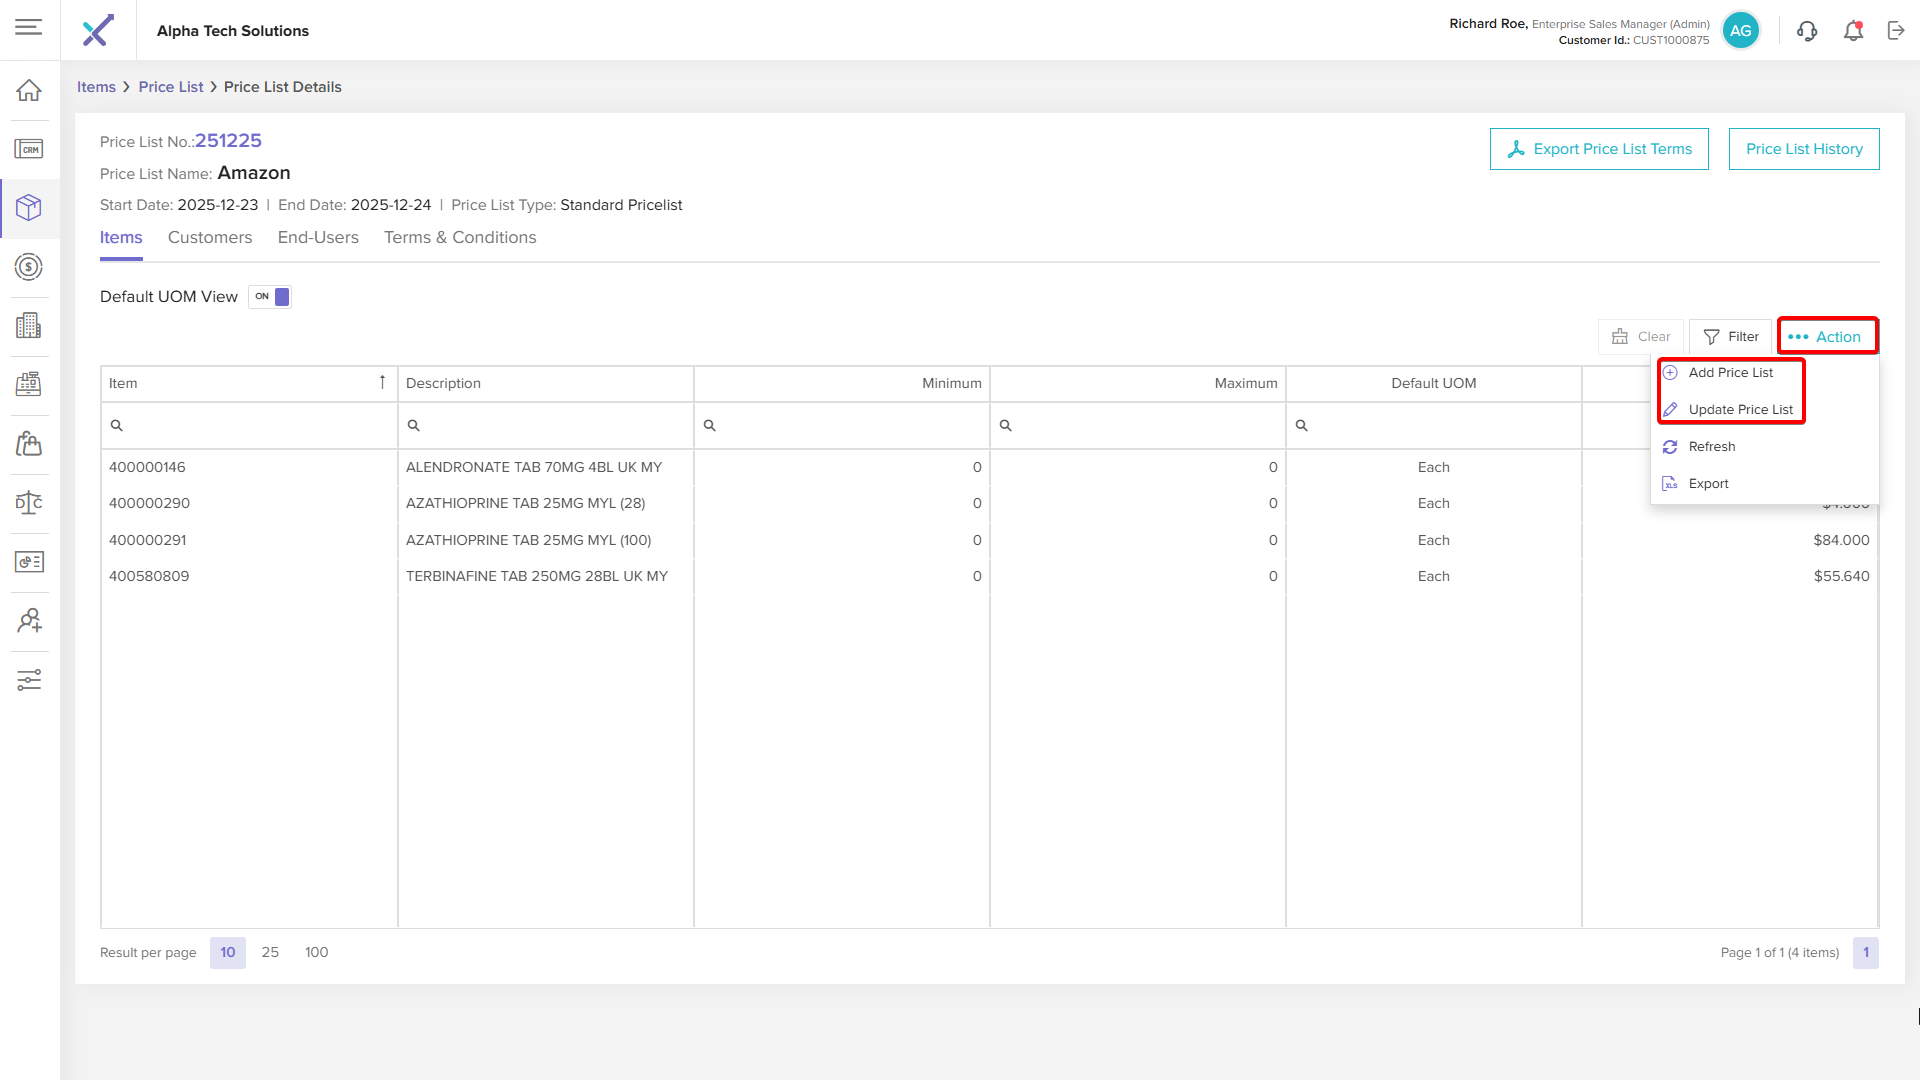The image size is (1920, 1080).
Task: Open the hamburger menu icon
Action: tap(28, 27)
